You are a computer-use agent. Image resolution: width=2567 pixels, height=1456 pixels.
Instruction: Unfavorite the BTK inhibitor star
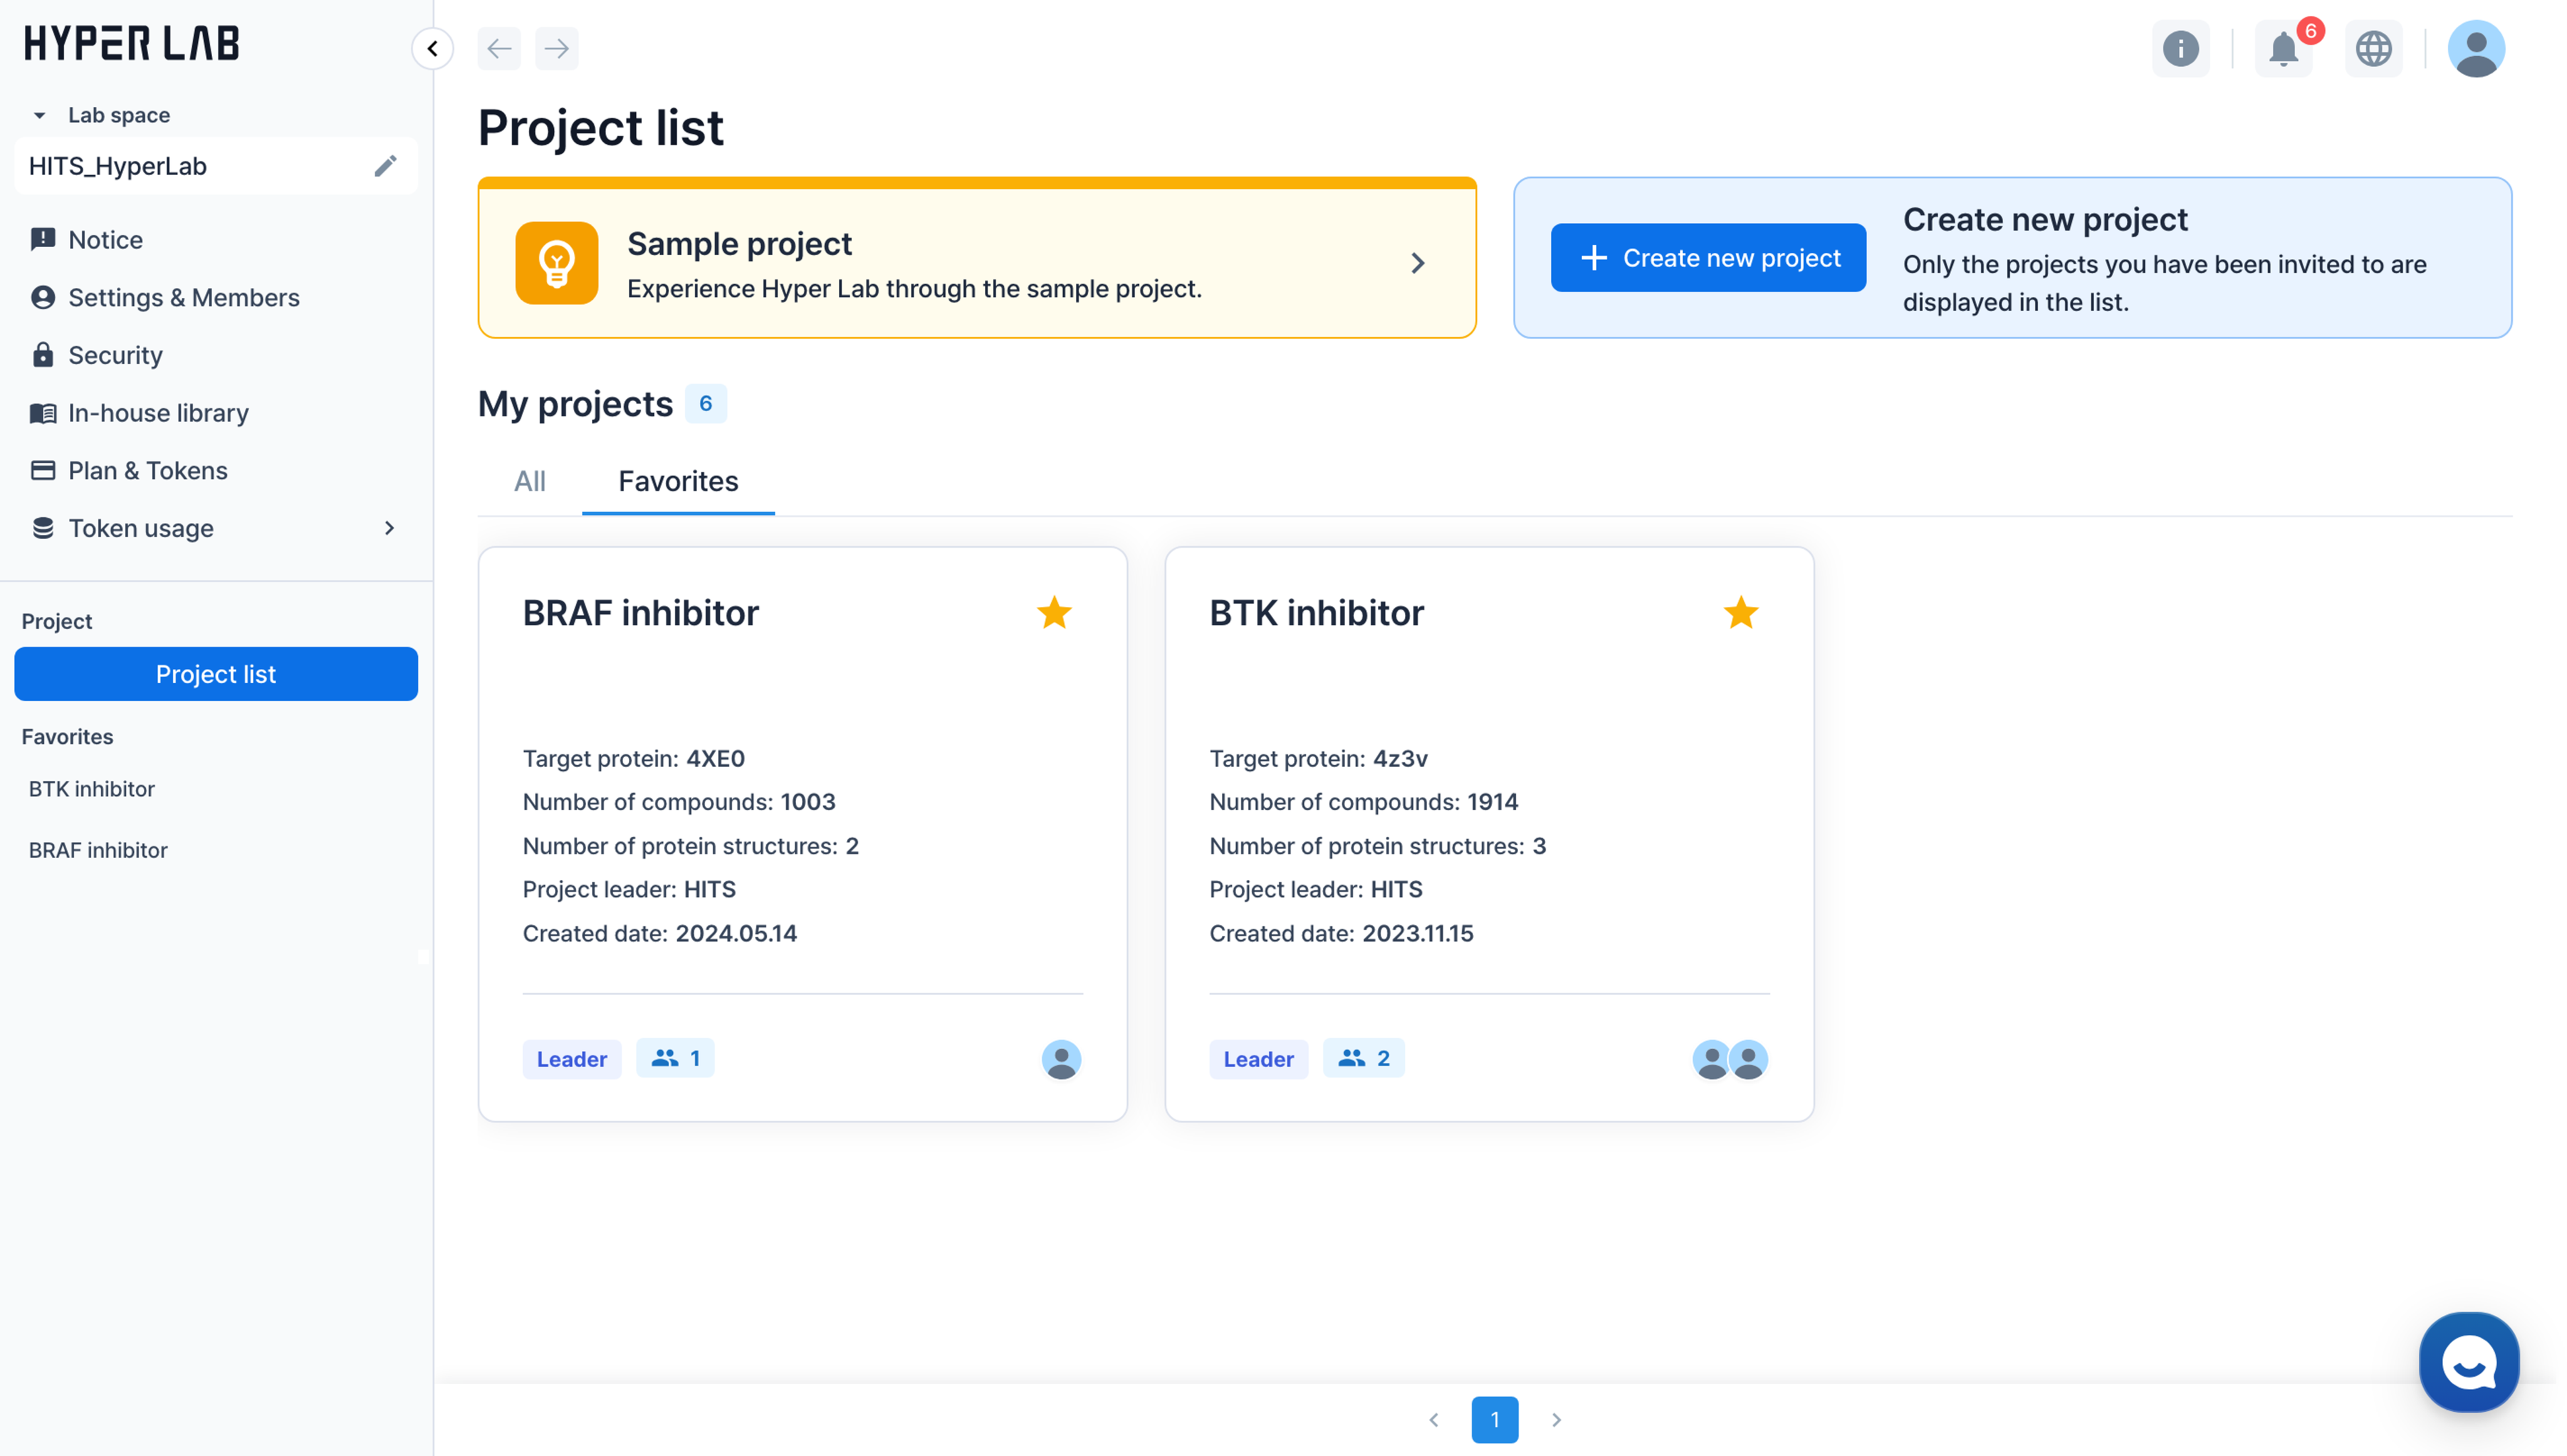pos(1740,612)
